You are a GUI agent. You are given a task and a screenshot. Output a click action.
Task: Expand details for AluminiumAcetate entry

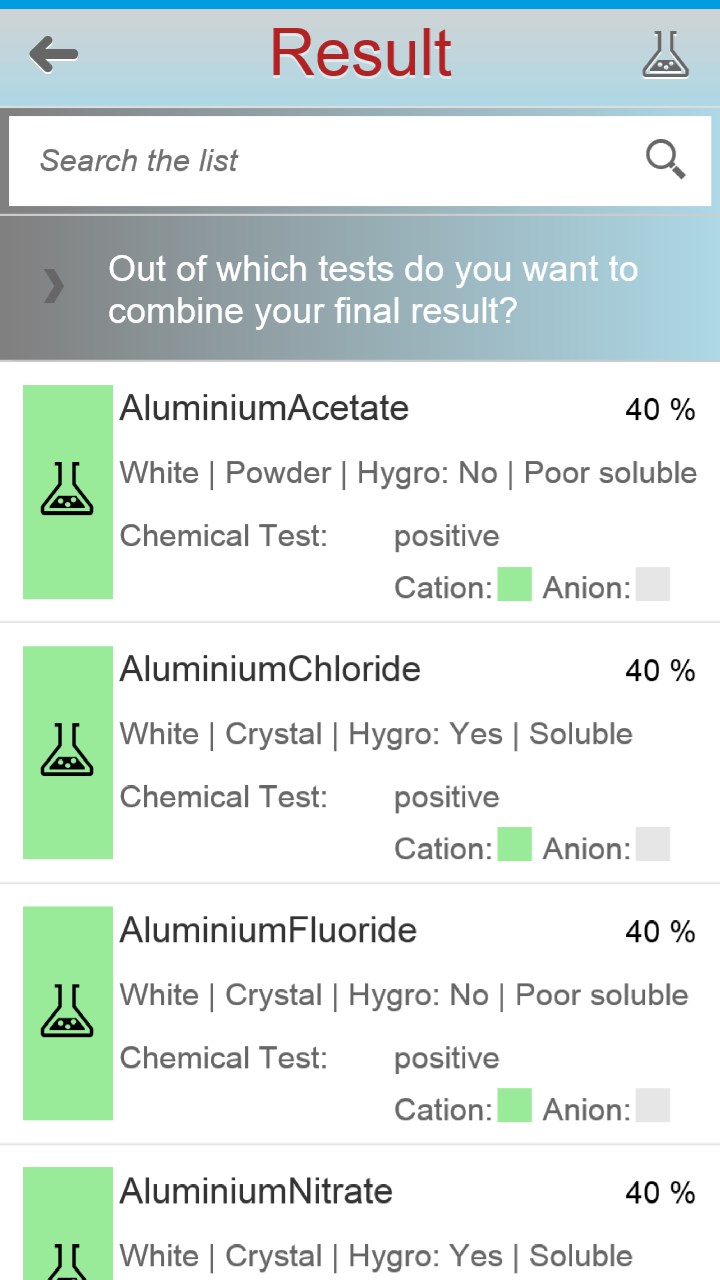pyautogui.click(x=360, y=490)
